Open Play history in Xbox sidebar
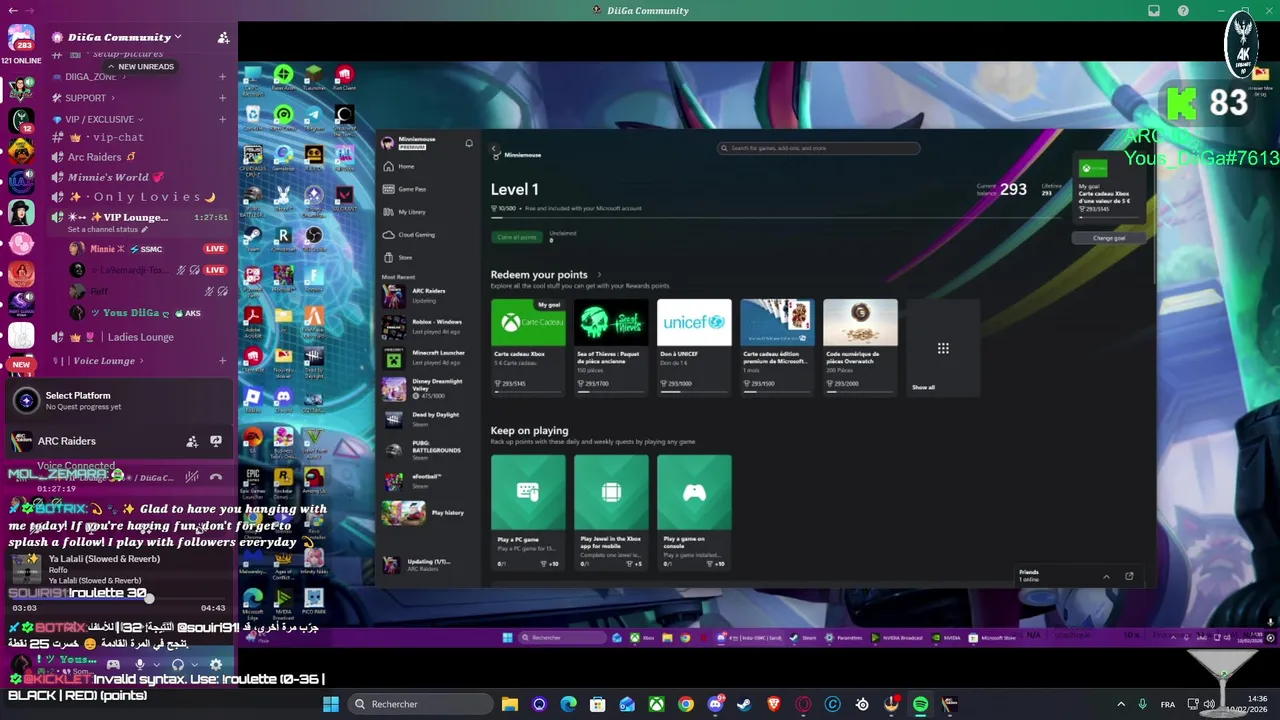This screenshot has height=720, width=1280. coord(427,513)
